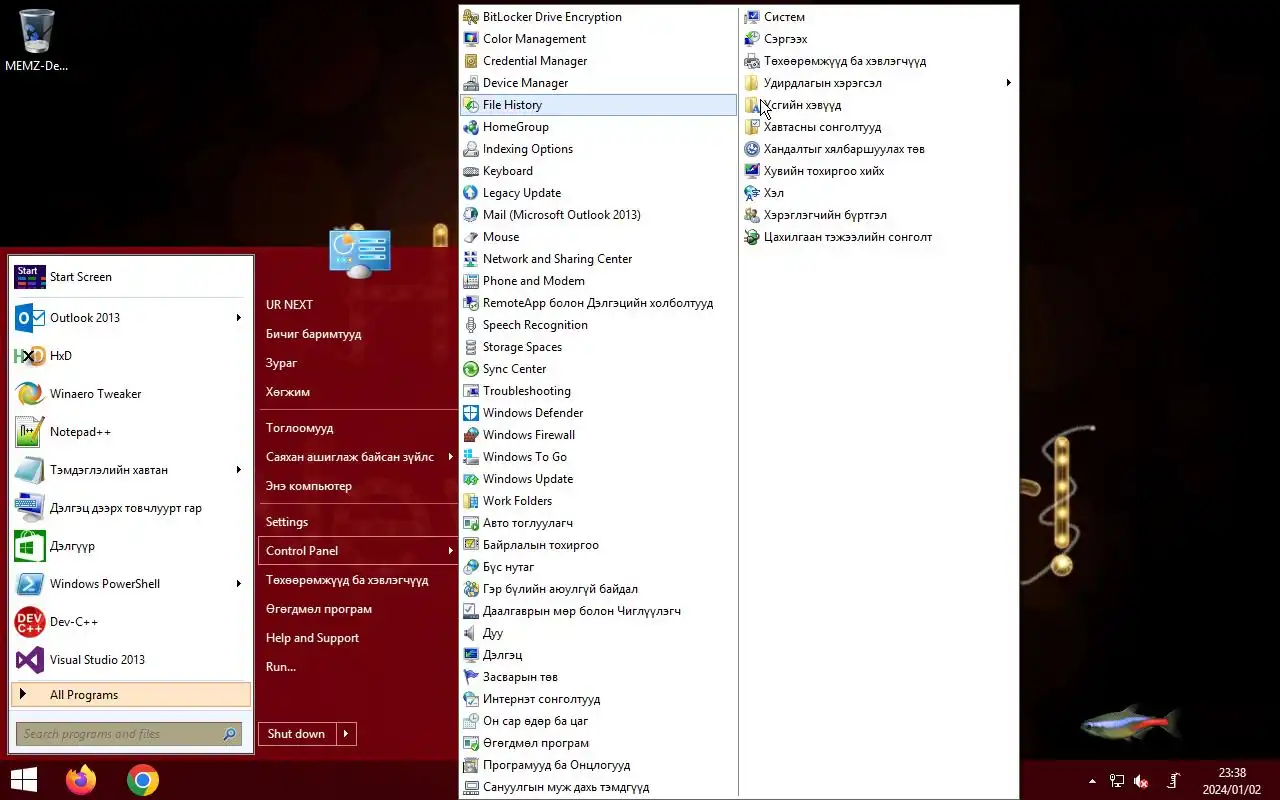Start Notepad++ from the Start menu
Image resolution: width=1280 pixels, height=800 pixels.
(130, 432)
